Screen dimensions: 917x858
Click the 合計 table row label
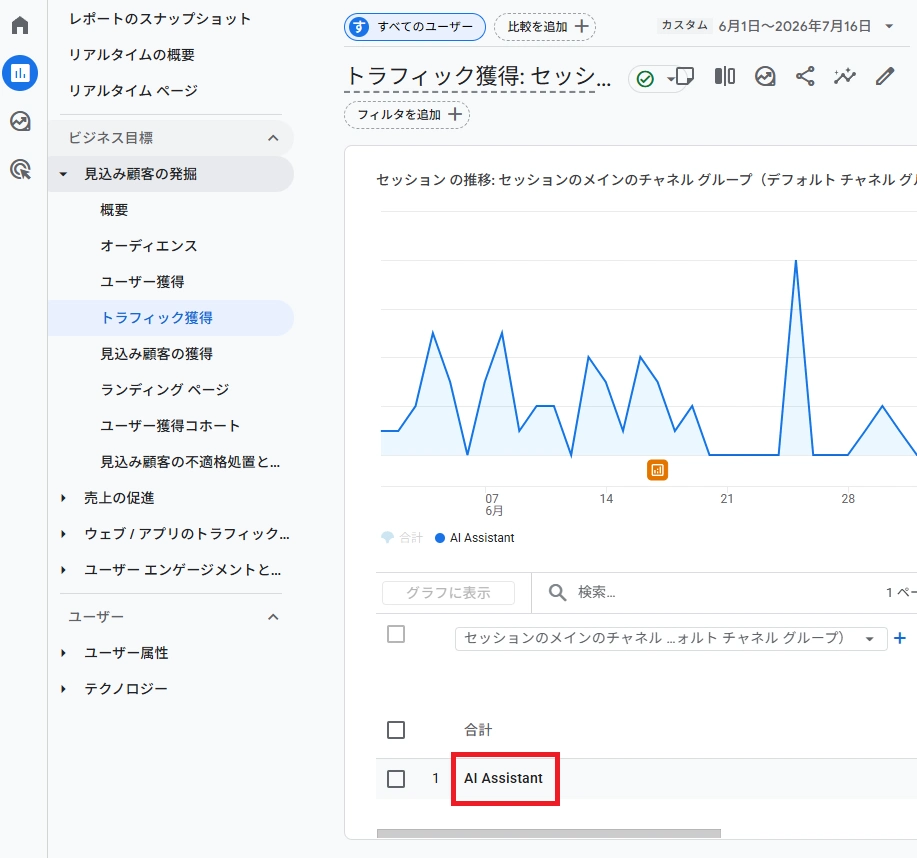pyautogui.click(x=478, y=730)
